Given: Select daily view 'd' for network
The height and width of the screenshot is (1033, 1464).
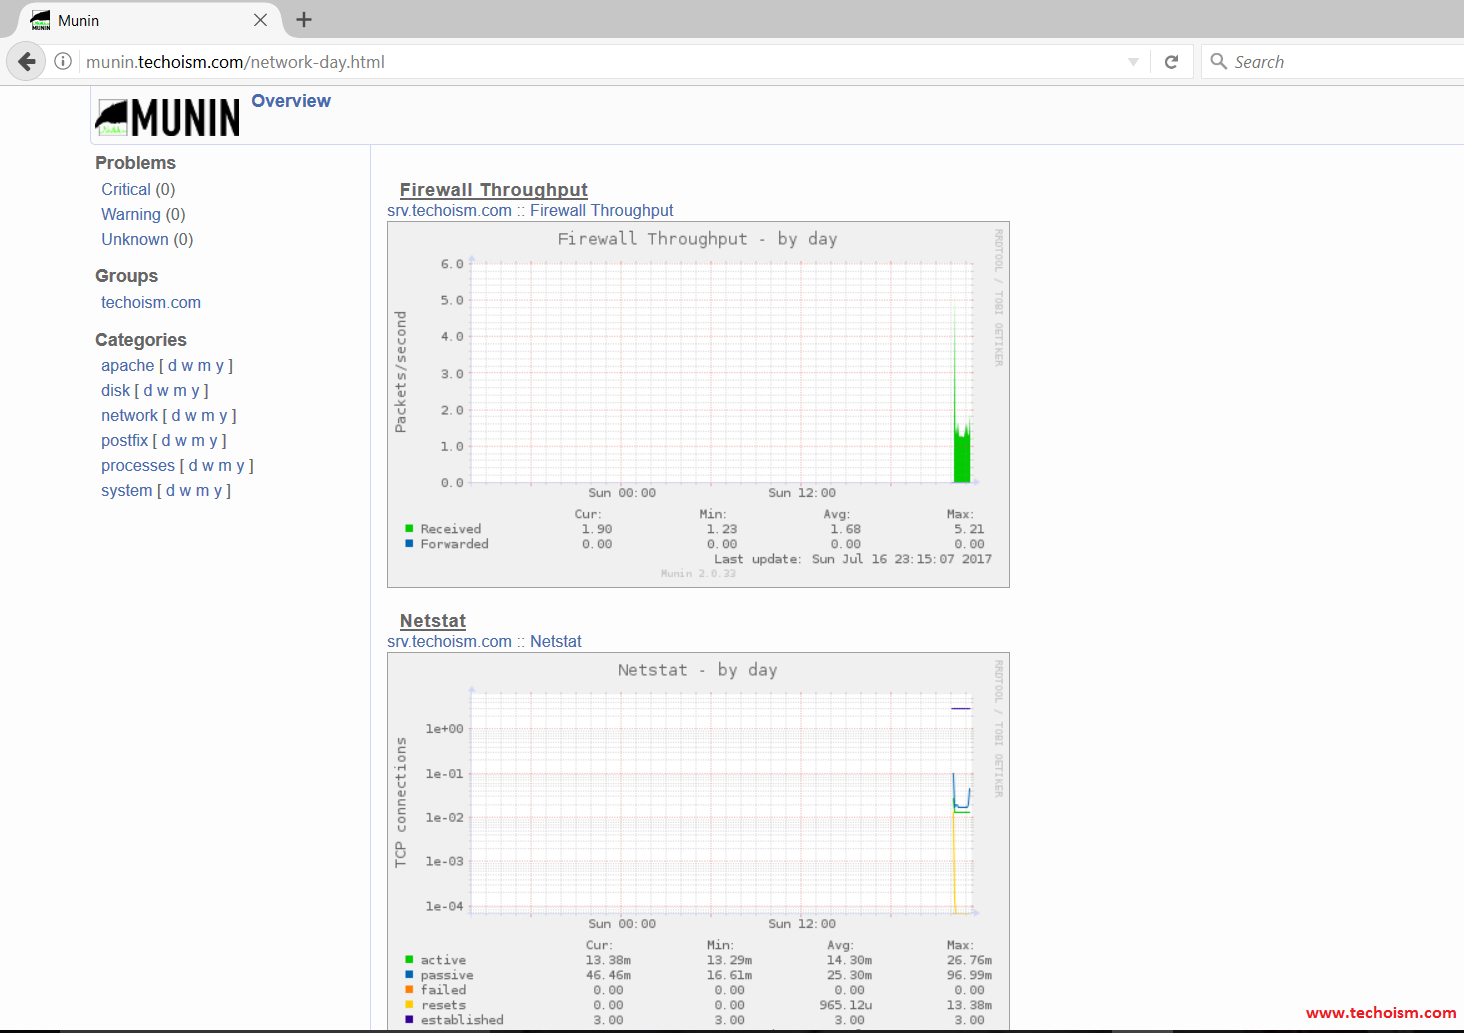Looking at the screenshot, I should click(x=176, y=416).
